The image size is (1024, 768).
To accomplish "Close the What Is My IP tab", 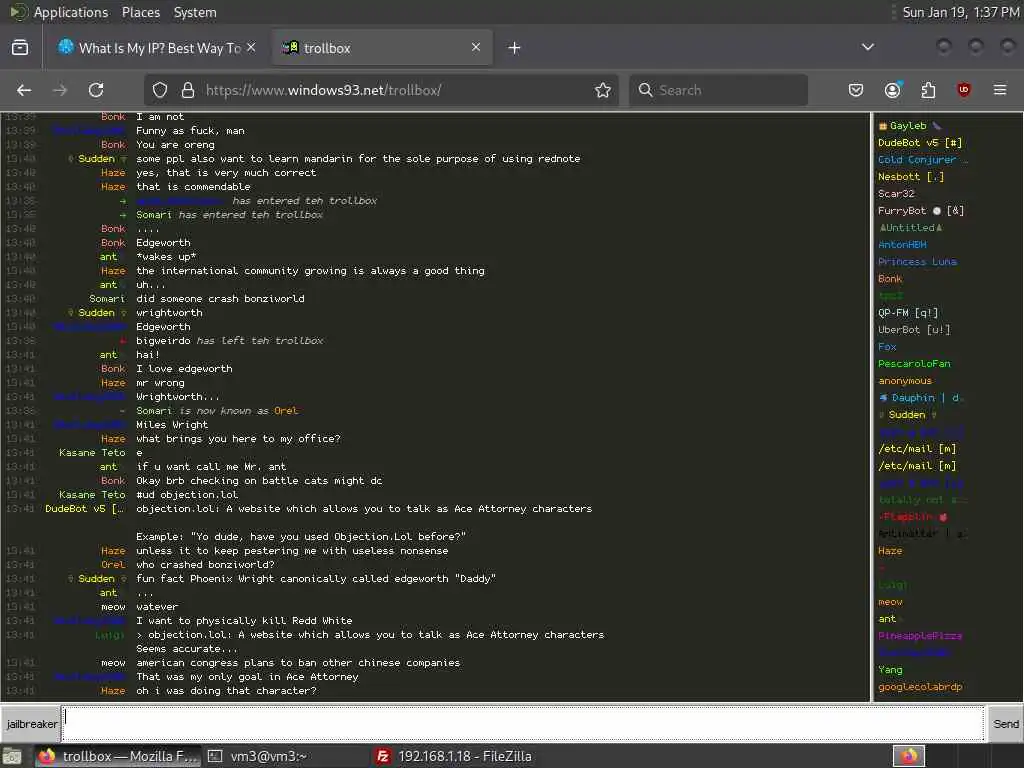I will pyautogui.click(x=251, y=48).
